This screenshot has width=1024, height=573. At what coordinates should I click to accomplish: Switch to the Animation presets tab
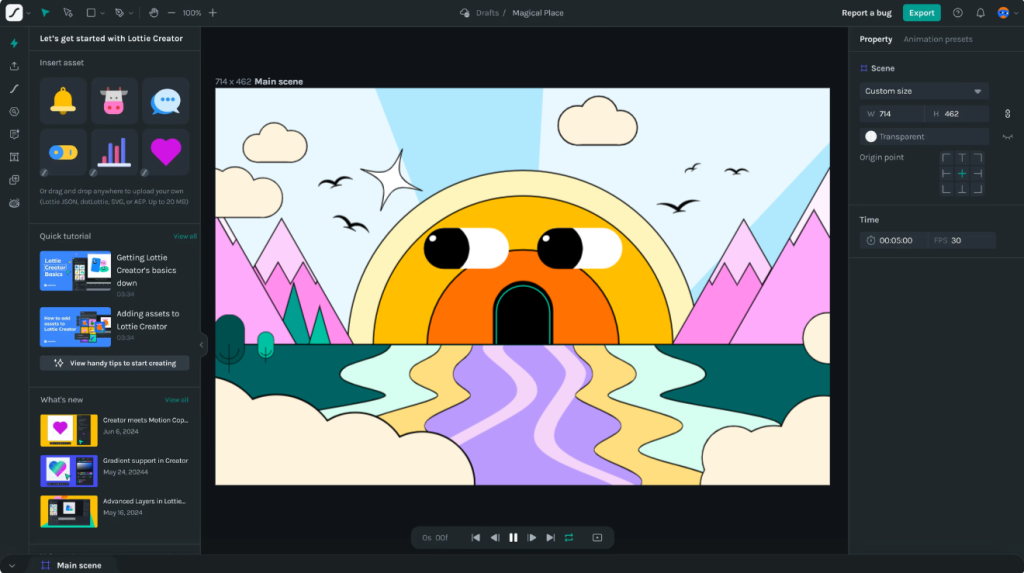[x=937, y=39]
